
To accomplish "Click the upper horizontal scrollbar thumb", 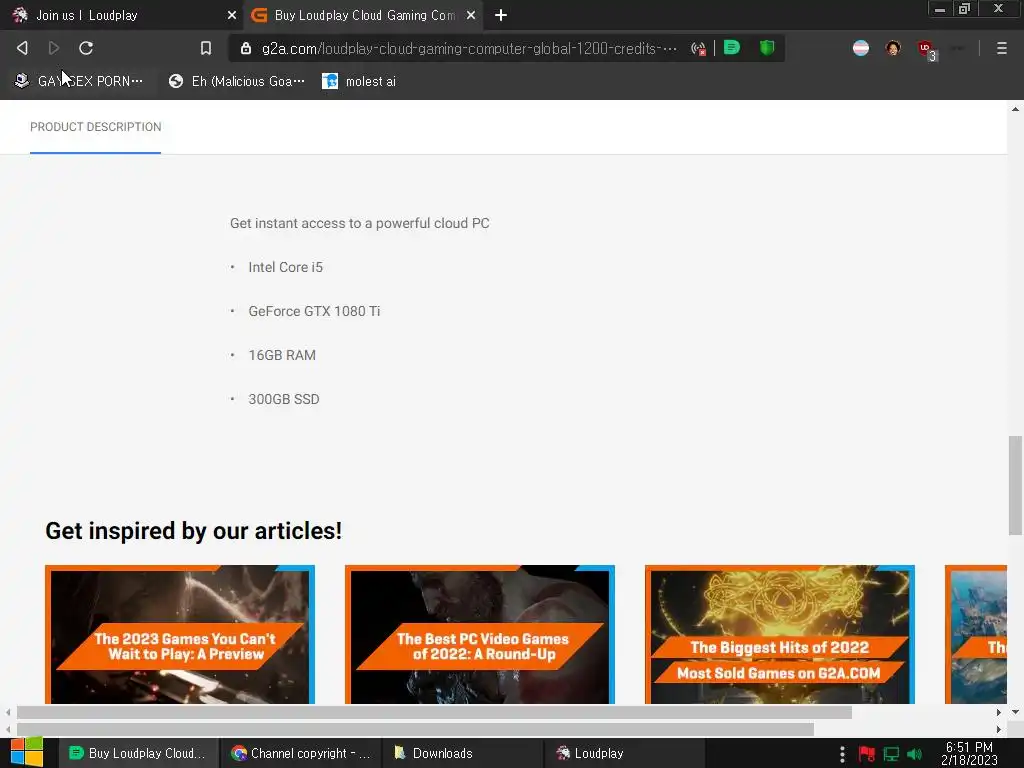I will pos(434,712).
